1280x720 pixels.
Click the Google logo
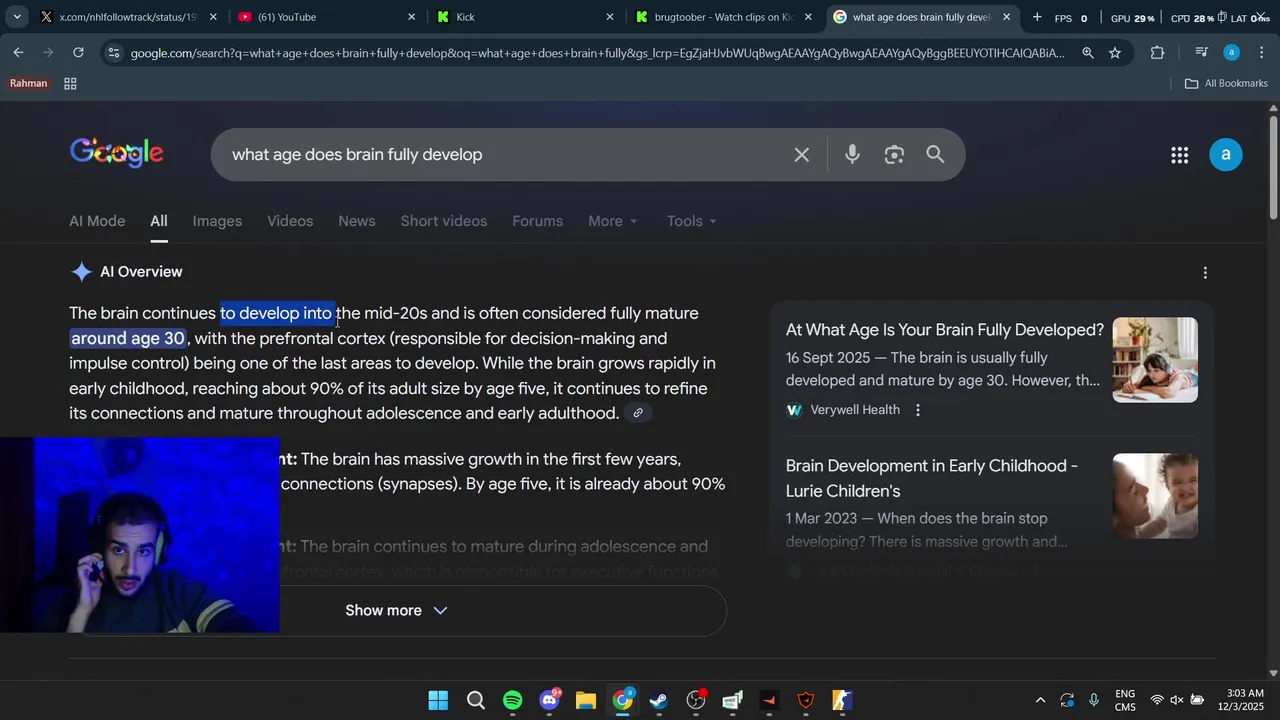(117, 152)
